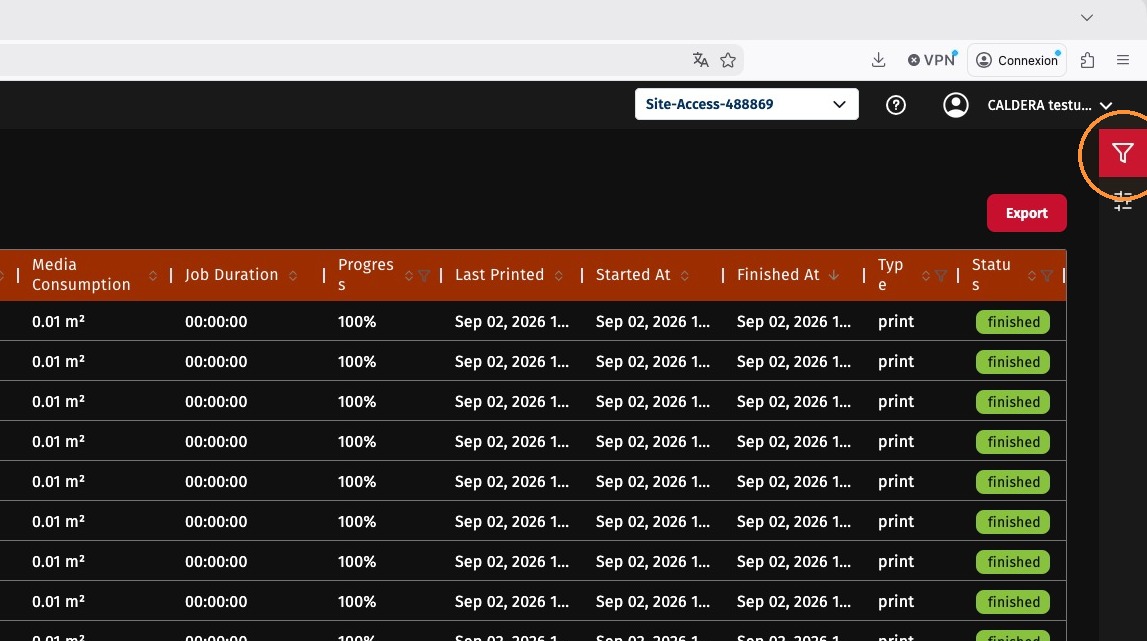This screenshot has height=641, width=1147.
Task: Filter the Progress column
Action: point(424,275)
